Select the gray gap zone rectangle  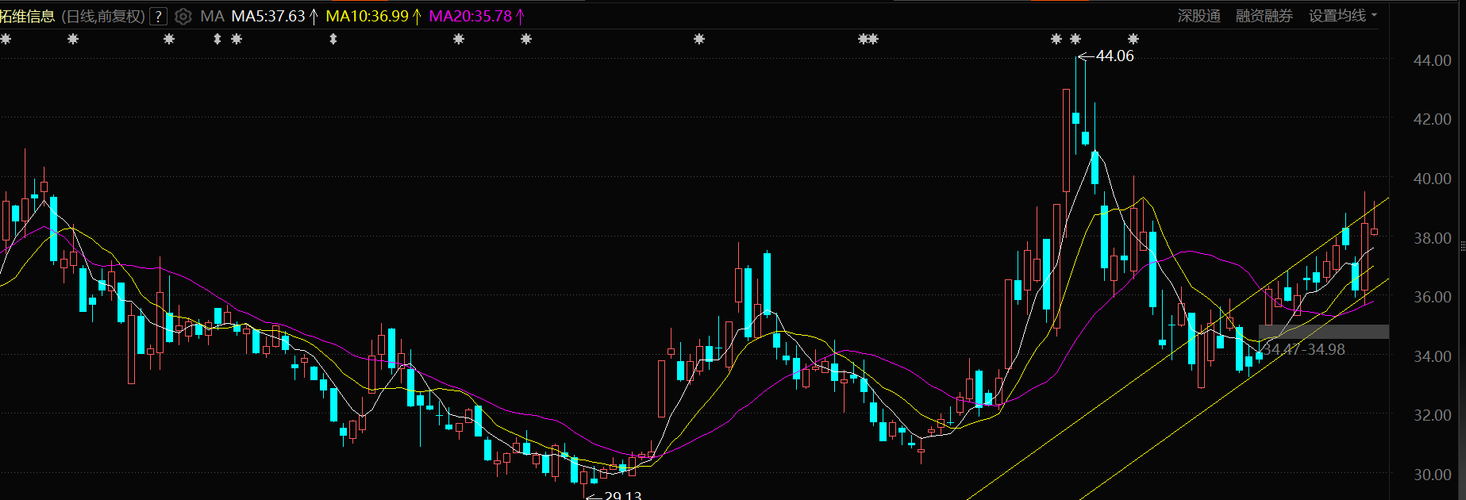(x=1324, y=331)
